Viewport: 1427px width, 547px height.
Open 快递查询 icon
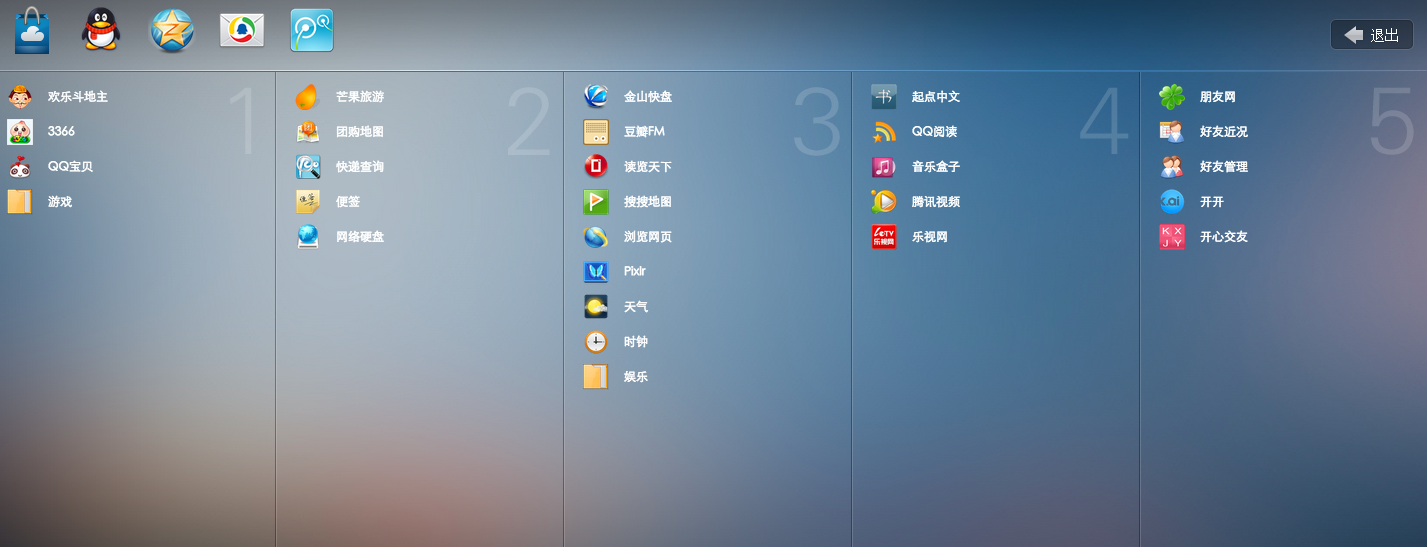coord(308,167)
